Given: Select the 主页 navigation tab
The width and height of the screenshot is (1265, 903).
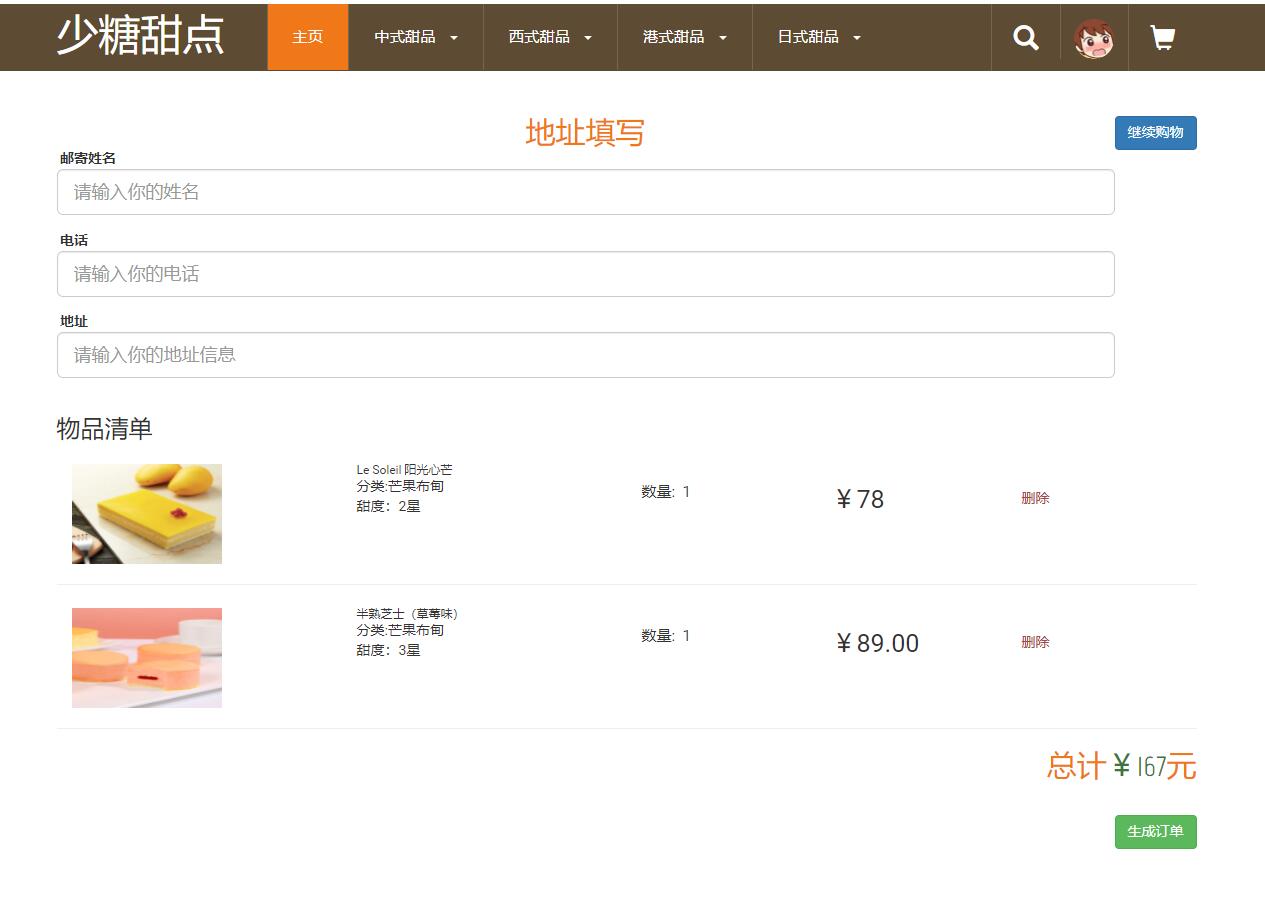Looking at the screenshot, I should coord(306,37).
